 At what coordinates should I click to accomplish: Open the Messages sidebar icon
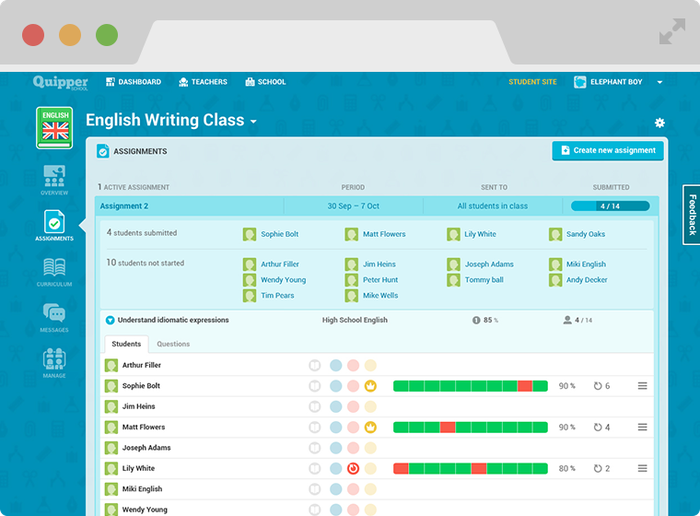(54, 316)
